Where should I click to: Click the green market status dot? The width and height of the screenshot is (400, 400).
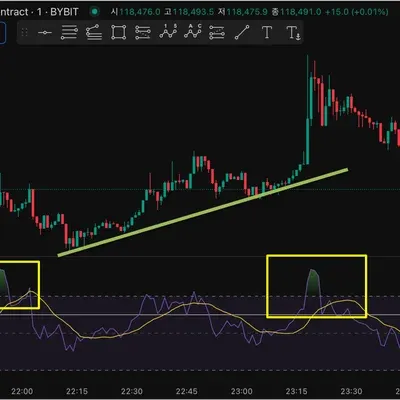(x=95, y=12)
